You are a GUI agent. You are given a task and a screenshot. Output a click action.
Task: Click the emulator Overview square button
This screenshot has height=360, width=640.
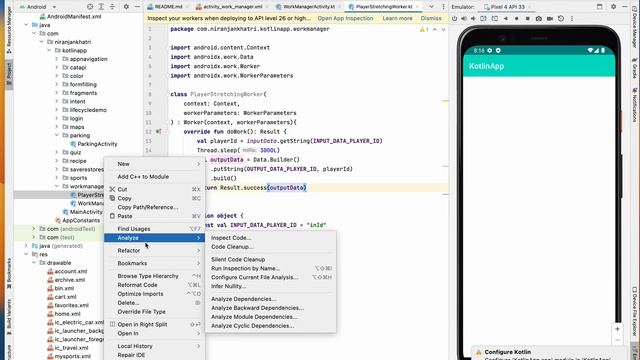[527, 18]
